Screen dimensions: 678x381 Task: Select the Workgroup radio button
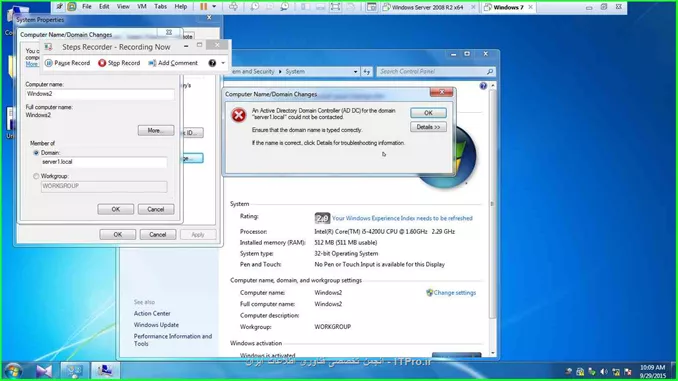tap(36, 176)
